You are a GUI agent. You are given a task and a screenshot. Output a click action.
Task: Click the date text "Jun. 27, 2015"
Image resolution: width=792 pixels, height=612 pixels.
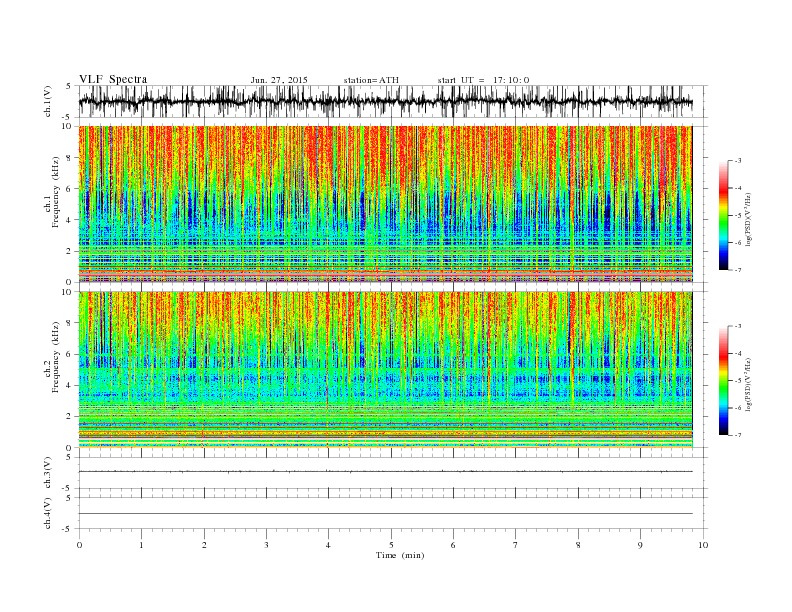279,80
